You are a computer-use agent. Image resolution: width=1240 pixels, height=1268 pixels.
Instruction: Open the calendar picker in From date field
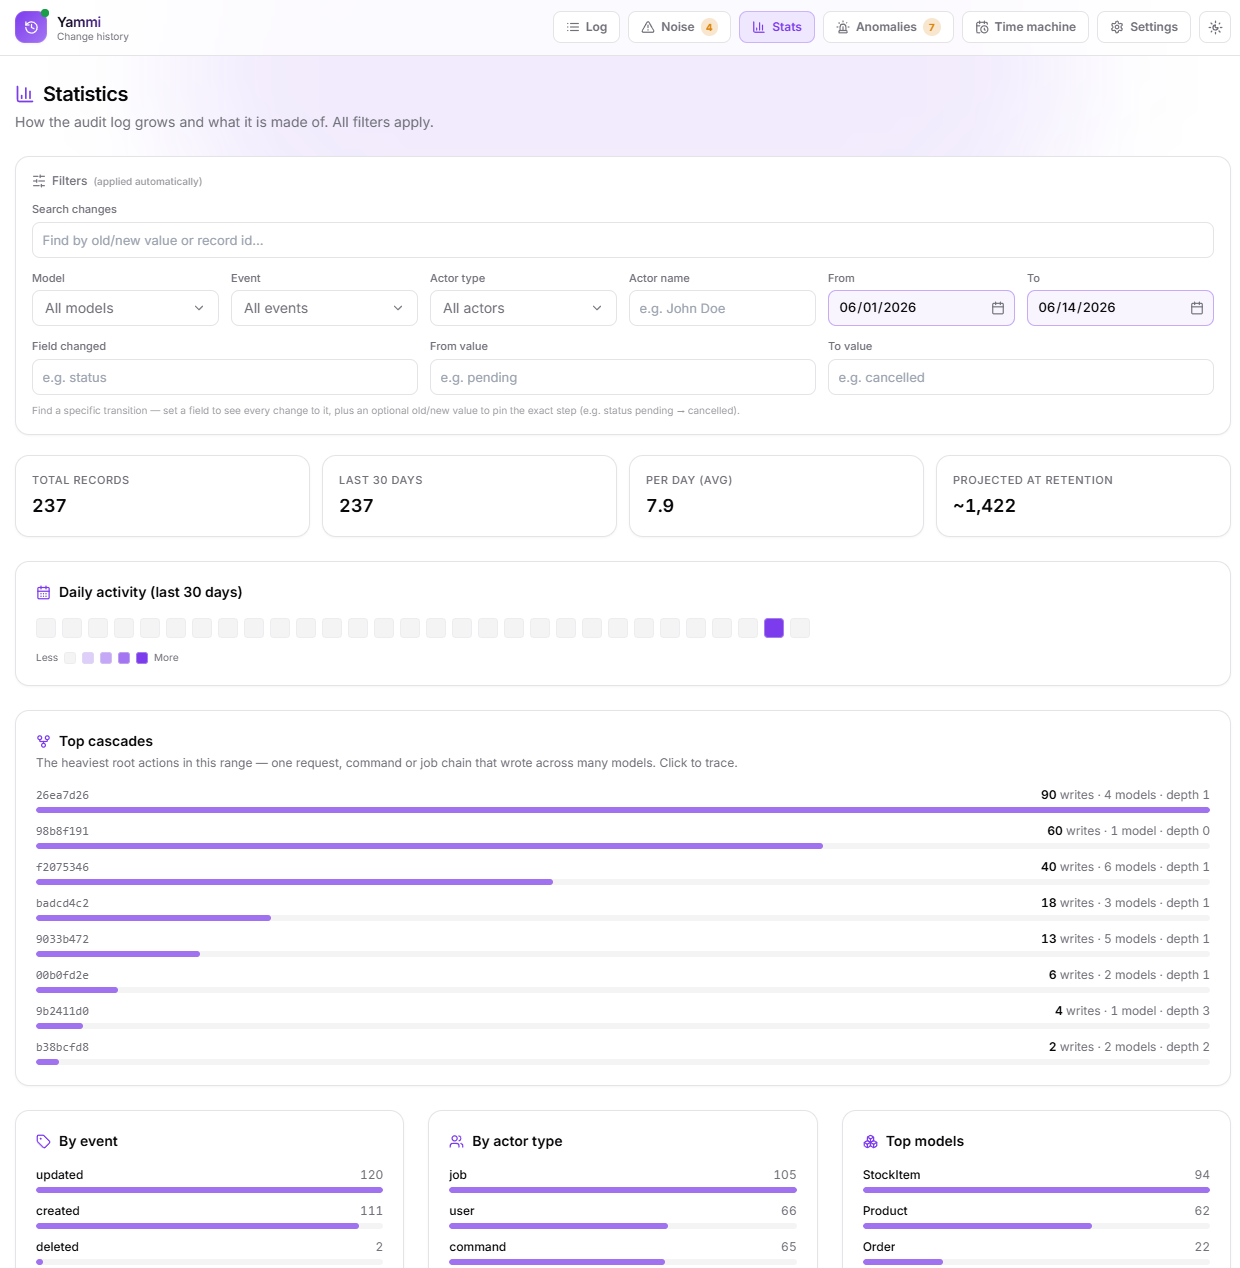[997, 308]
